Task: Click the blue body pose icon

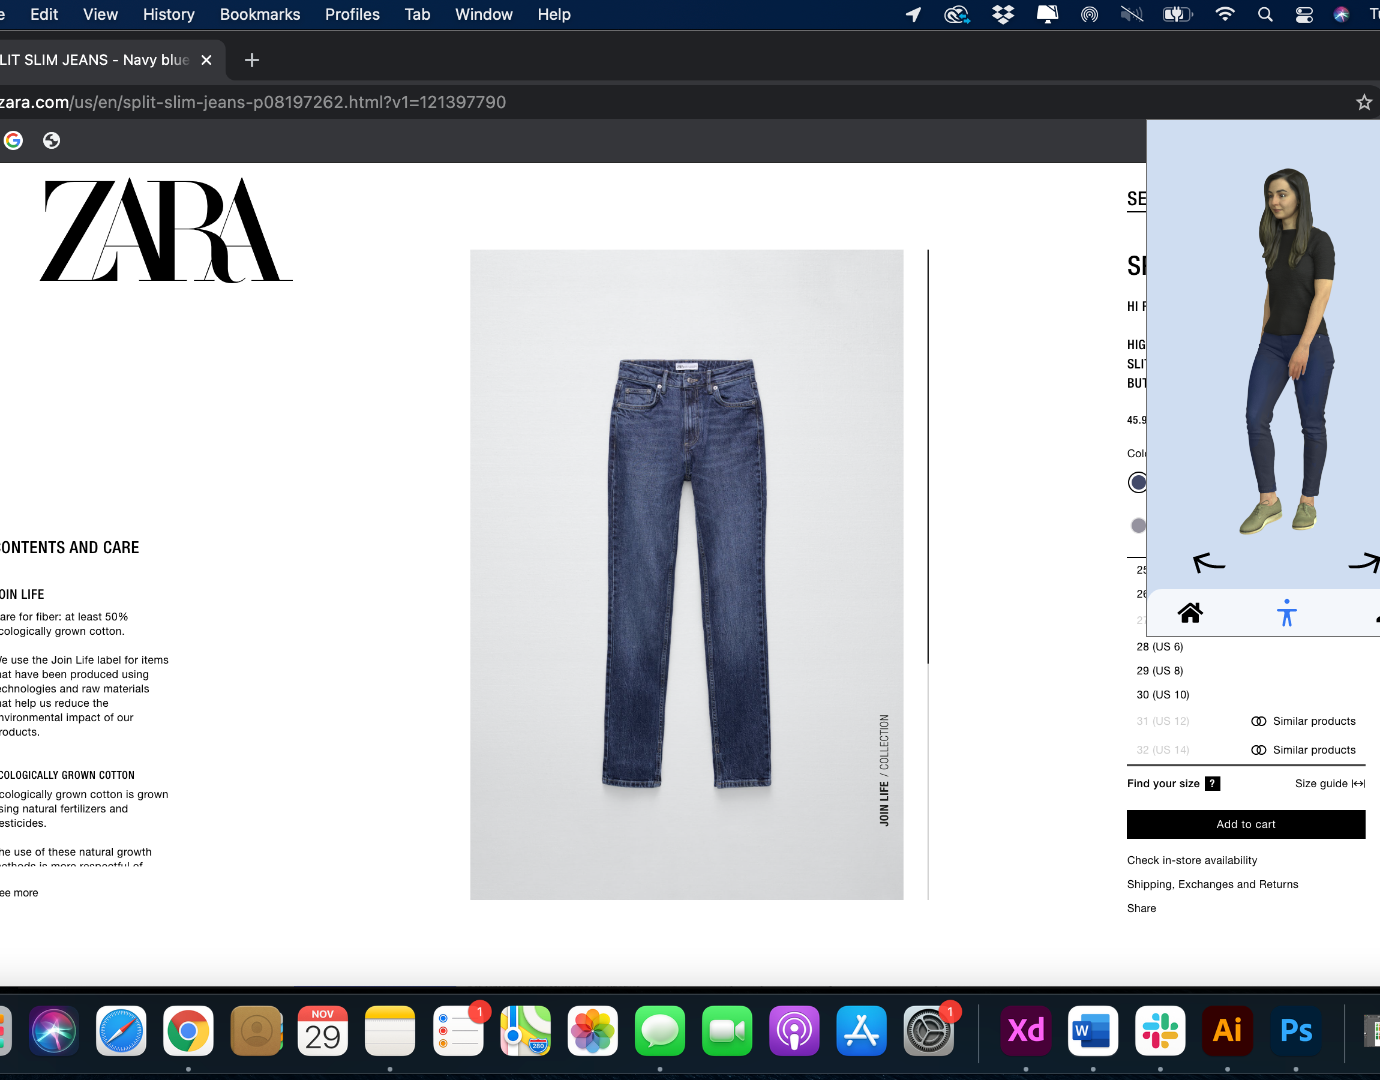Action: pyautogui.click(x=1287, y=612)
